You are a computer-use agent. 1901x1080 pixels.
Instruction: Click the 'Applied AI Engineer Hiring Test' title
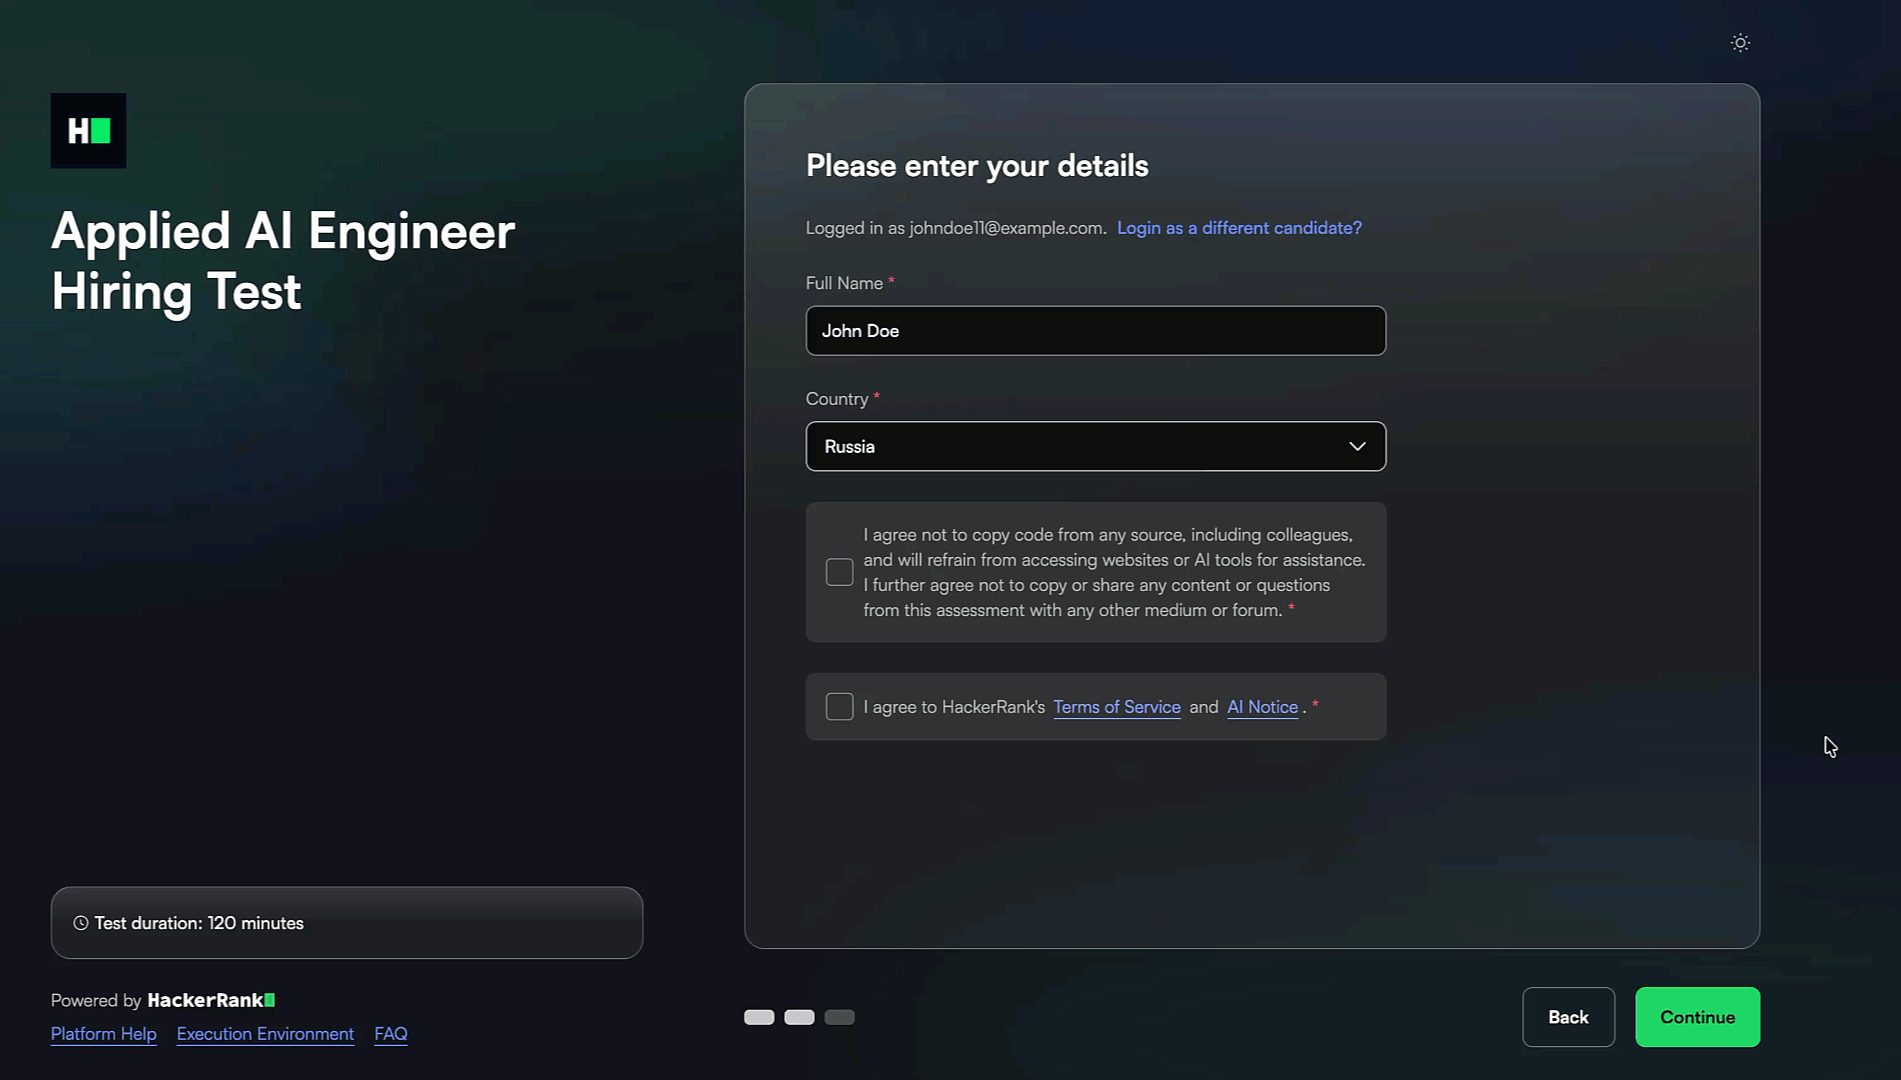tap(283, 261)
